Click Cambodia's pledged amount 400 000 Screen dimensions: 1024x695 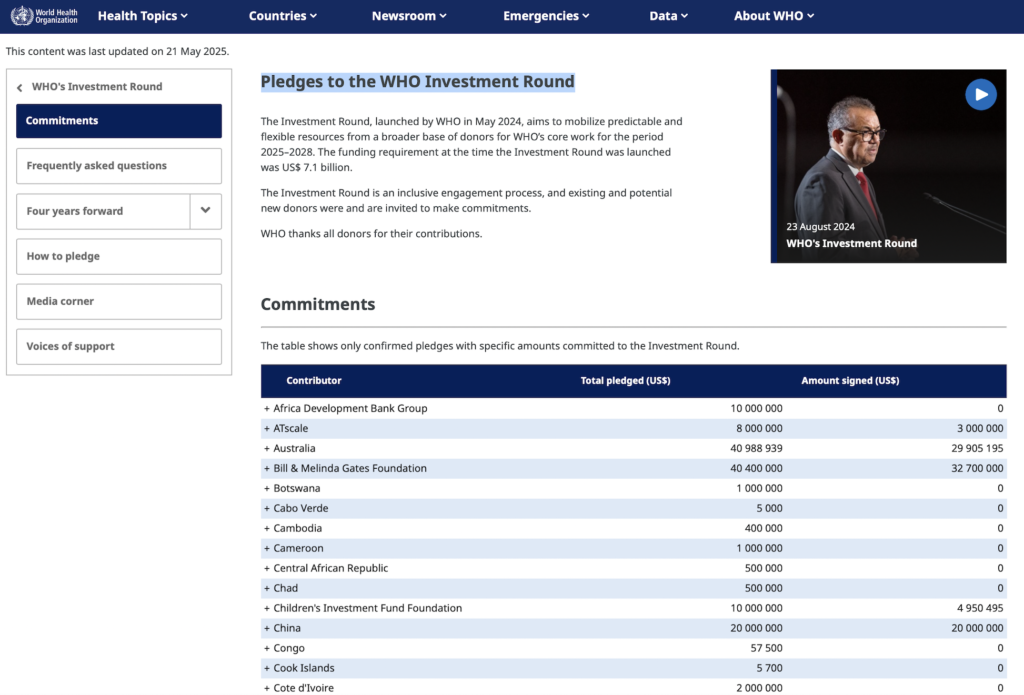(x=763, y=528)
